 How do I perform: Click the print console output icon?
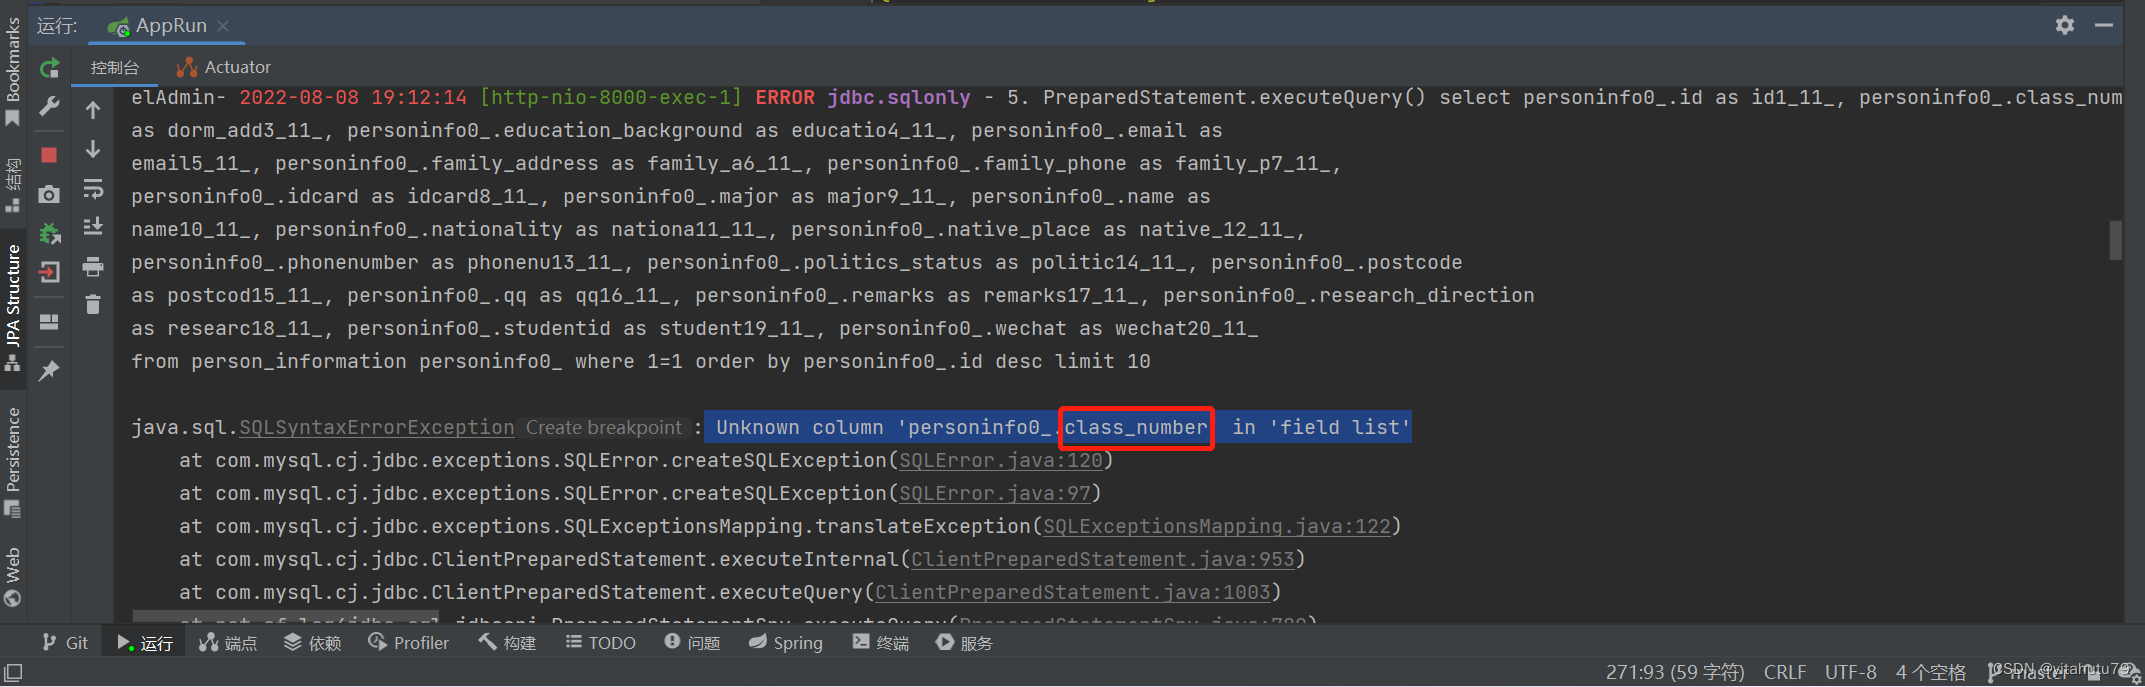point(93,267)
